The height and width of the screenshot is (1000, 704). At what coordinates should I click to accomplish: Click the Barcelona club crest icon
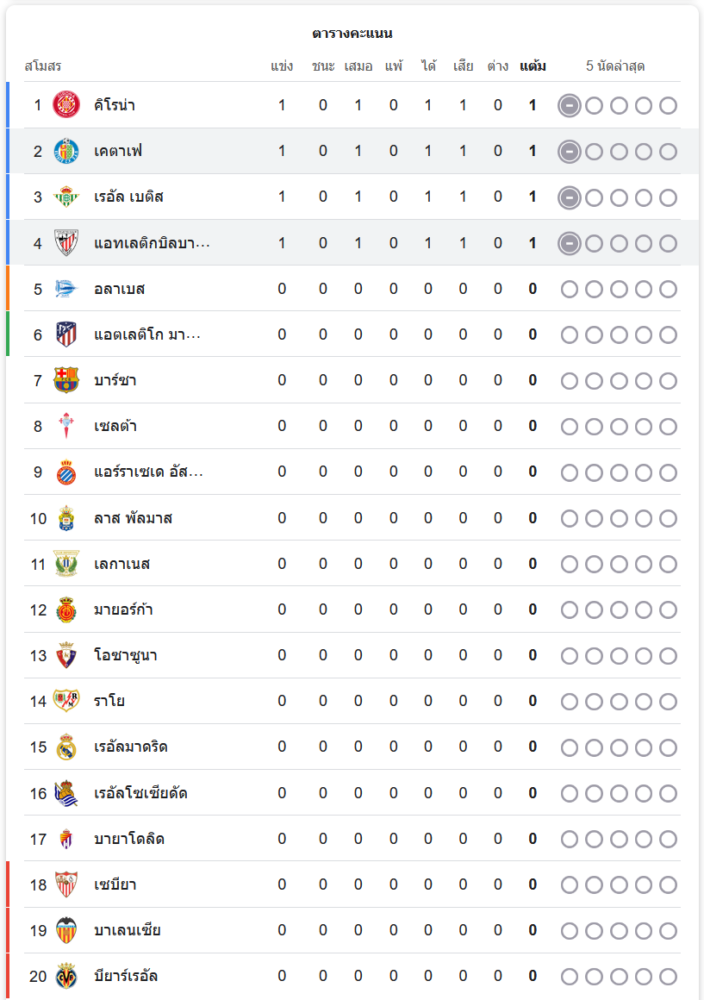click(66, 380)
